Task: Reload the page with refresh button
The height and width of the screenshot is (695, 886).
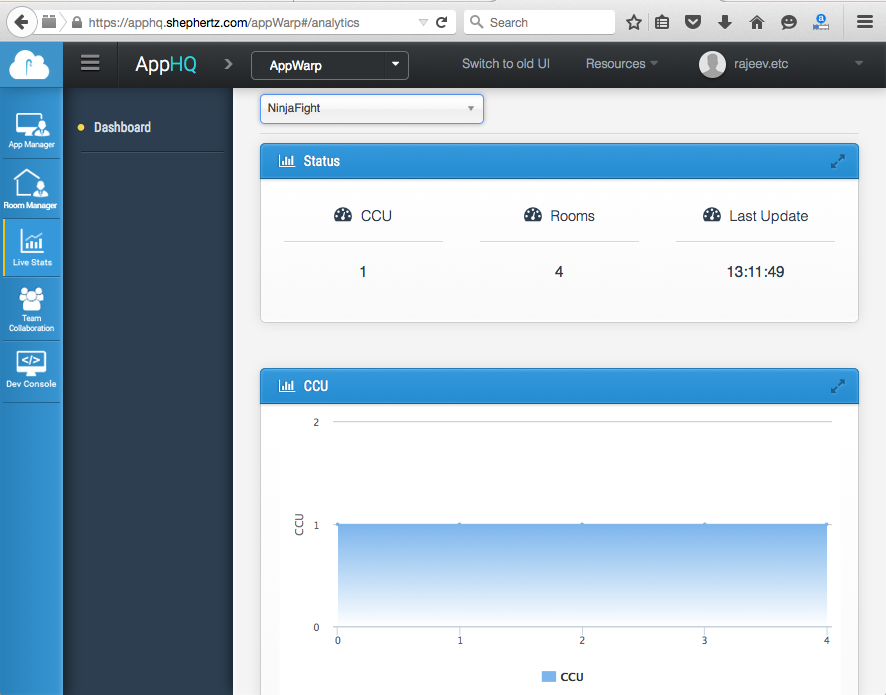Action: tap(441, 22)
